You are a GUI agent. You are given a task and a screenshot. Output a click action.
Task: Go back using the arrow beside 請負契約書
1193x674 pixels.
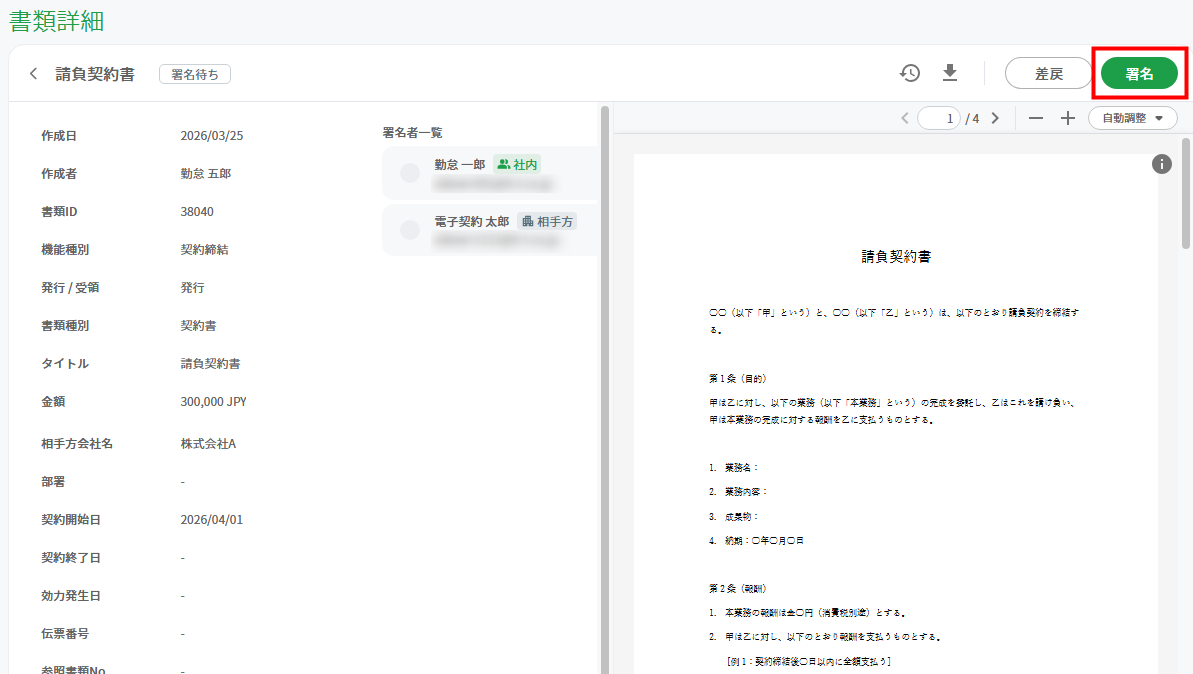click(x=33, y=74)
